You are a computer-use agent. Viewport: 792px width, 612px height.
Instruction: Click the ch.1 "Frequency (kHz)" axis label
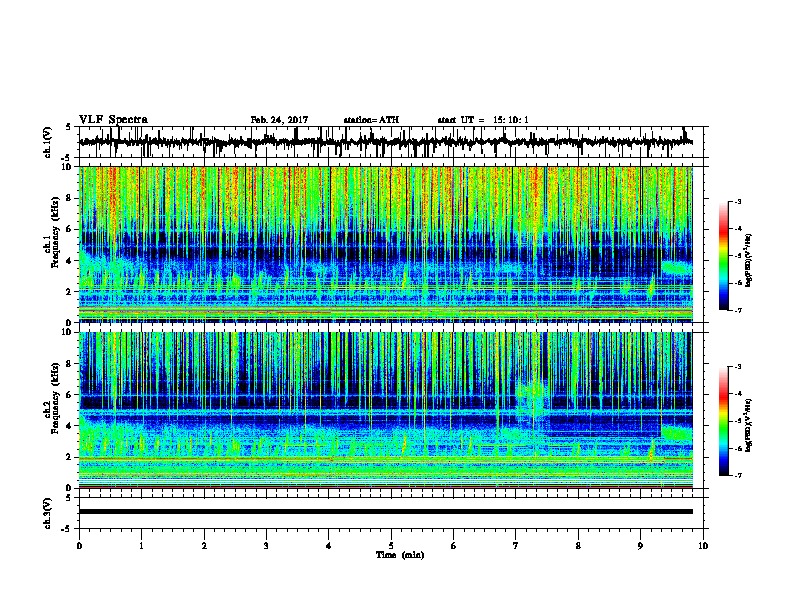(x=55, y=233)
